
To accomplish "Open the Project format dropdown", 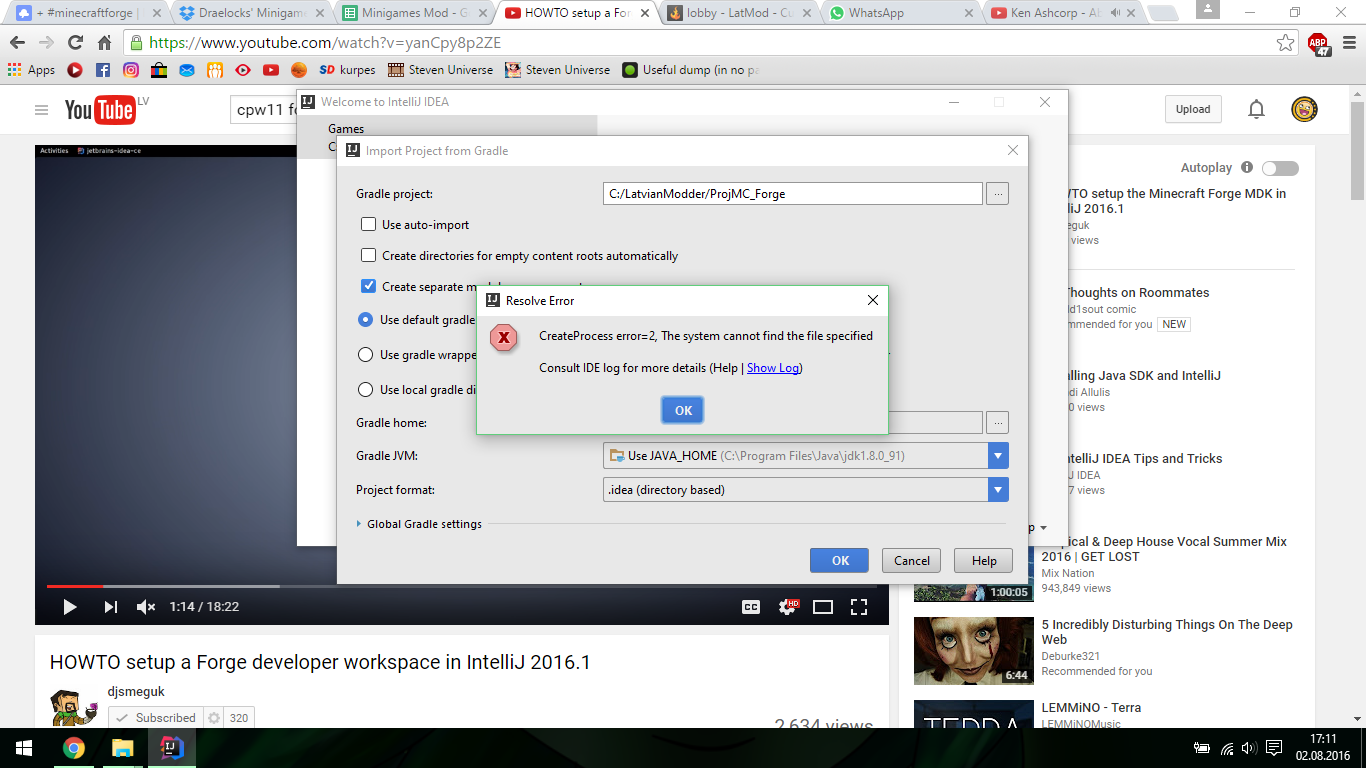I will pyautogui.click(x=997, y=490).
